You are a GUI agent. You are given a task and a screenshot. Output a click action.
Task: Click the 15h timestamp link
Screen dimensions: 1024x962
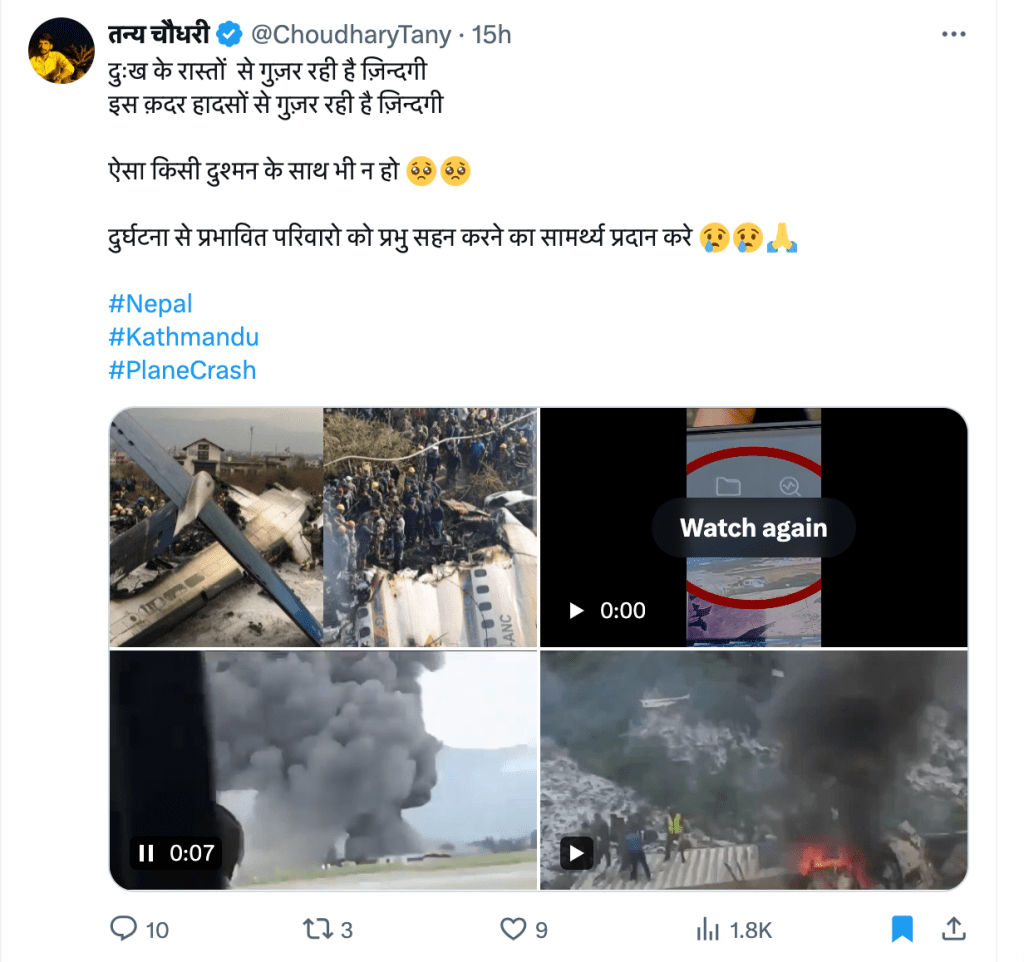tap(491, 35)
